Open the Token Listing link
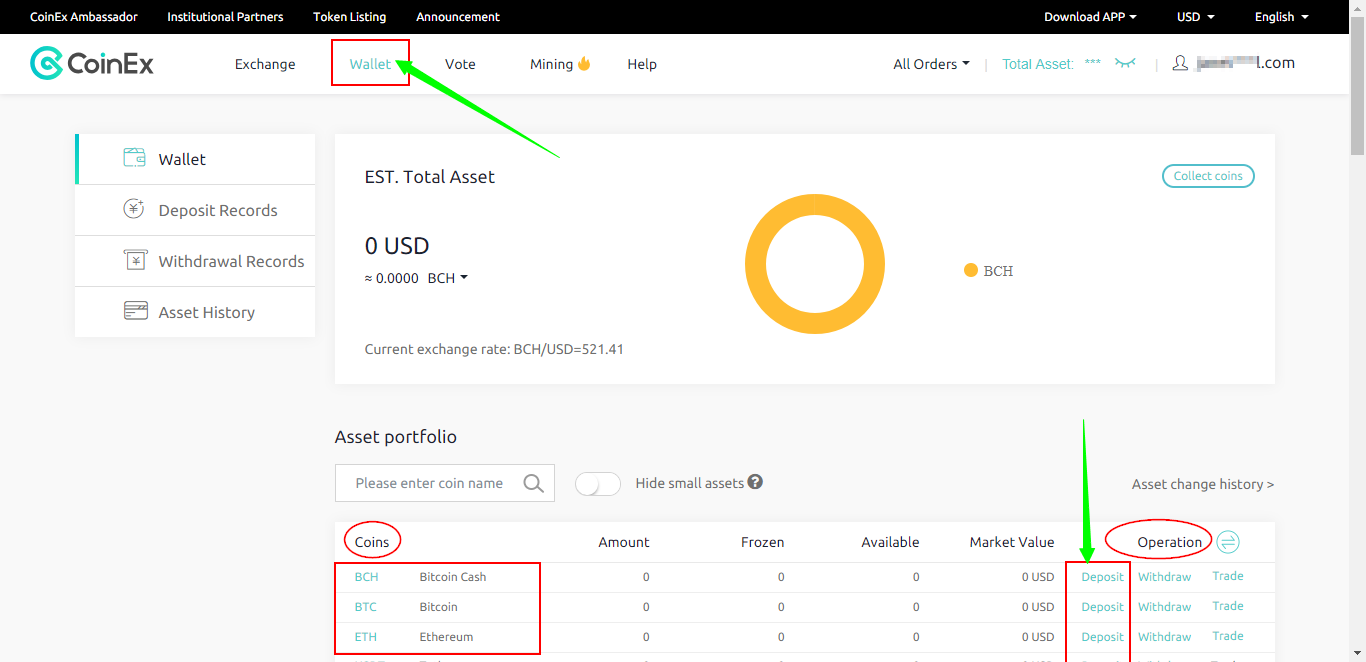1366x662 pixels. point(349,17)
